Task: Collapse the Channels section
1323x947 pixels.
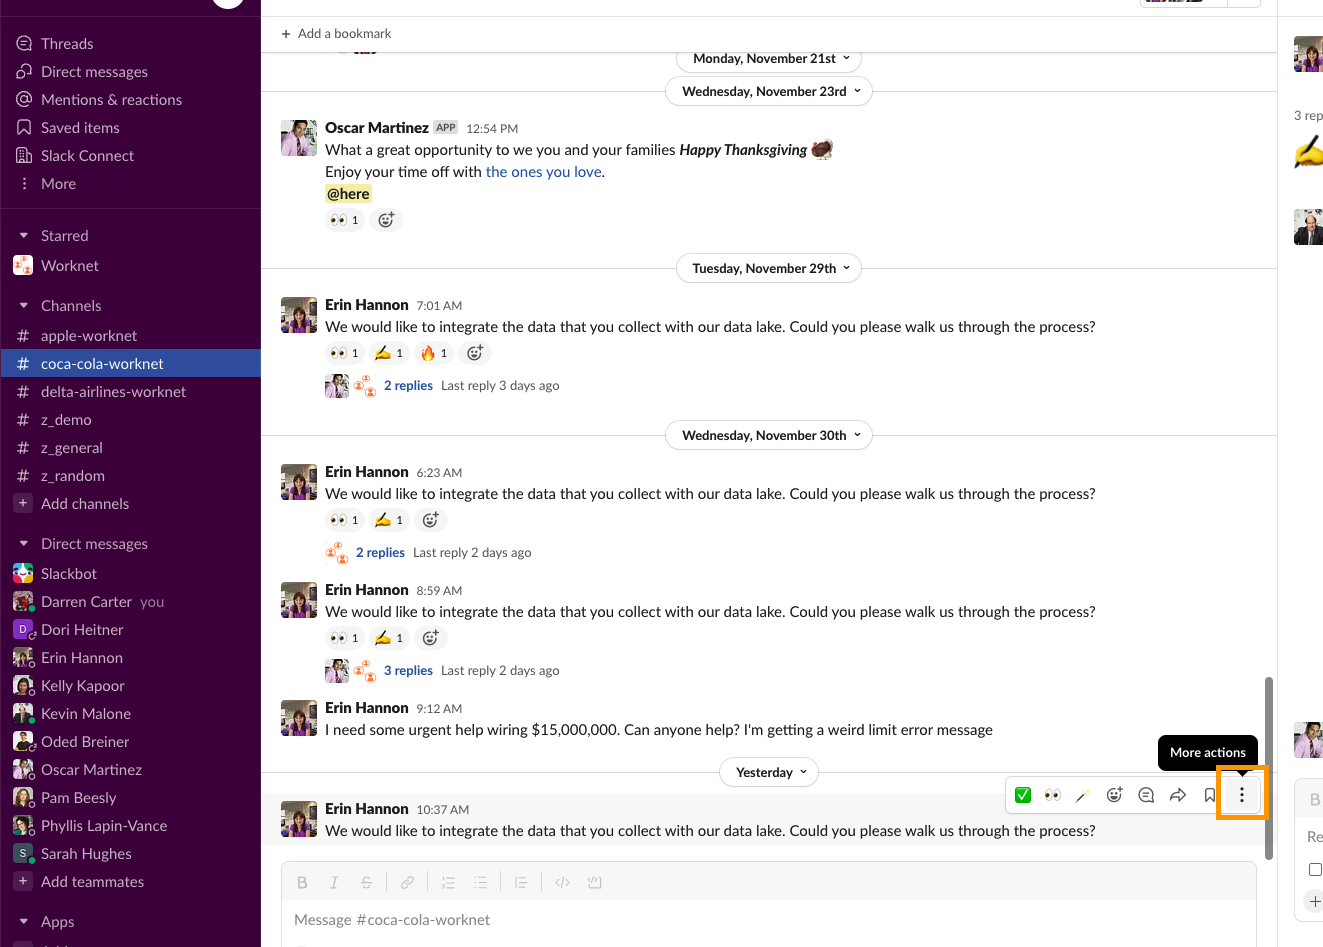Action: [x=24, y=306]
